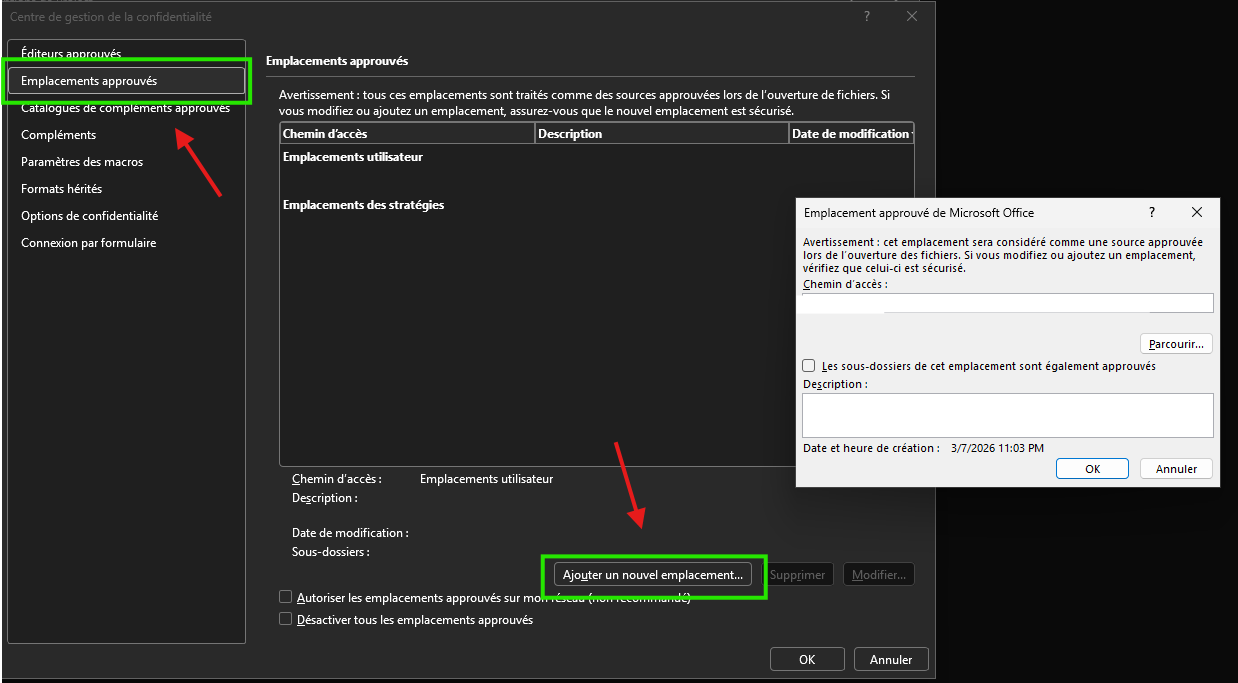Check Les sous-dossiers de cet emplacement option
1238x683 pixels.
click(x=809, y=367)
